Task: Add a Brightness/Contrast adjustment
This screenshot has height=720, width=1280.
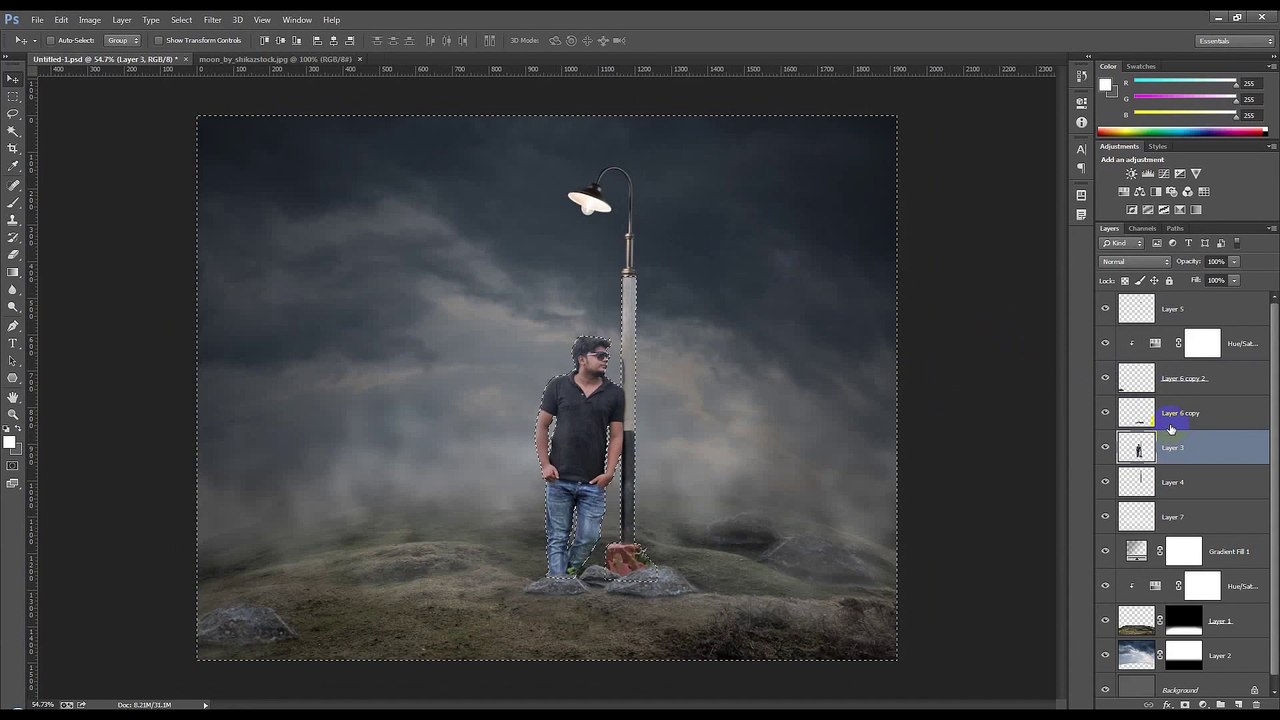Action: click(x=1131, y=174)
